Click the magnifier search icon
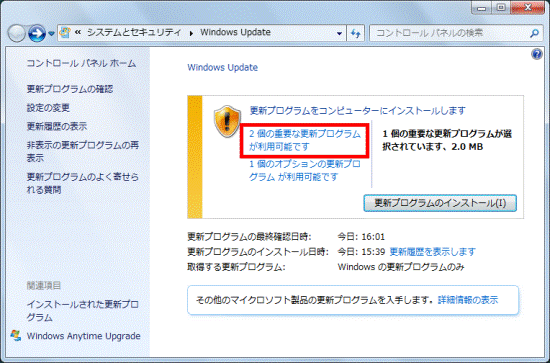Viewport: 550px width, 363px height. click(x=534, y=33)
